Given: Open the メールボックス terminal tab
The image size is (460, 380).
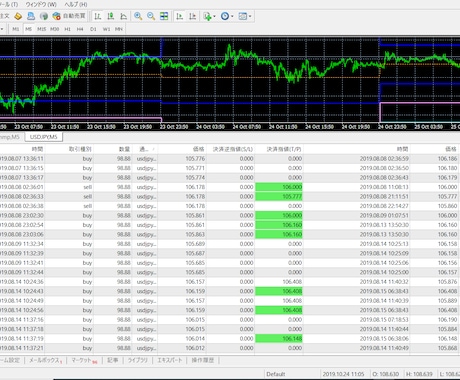Looking at the screenshot, I should coord(45,360).
